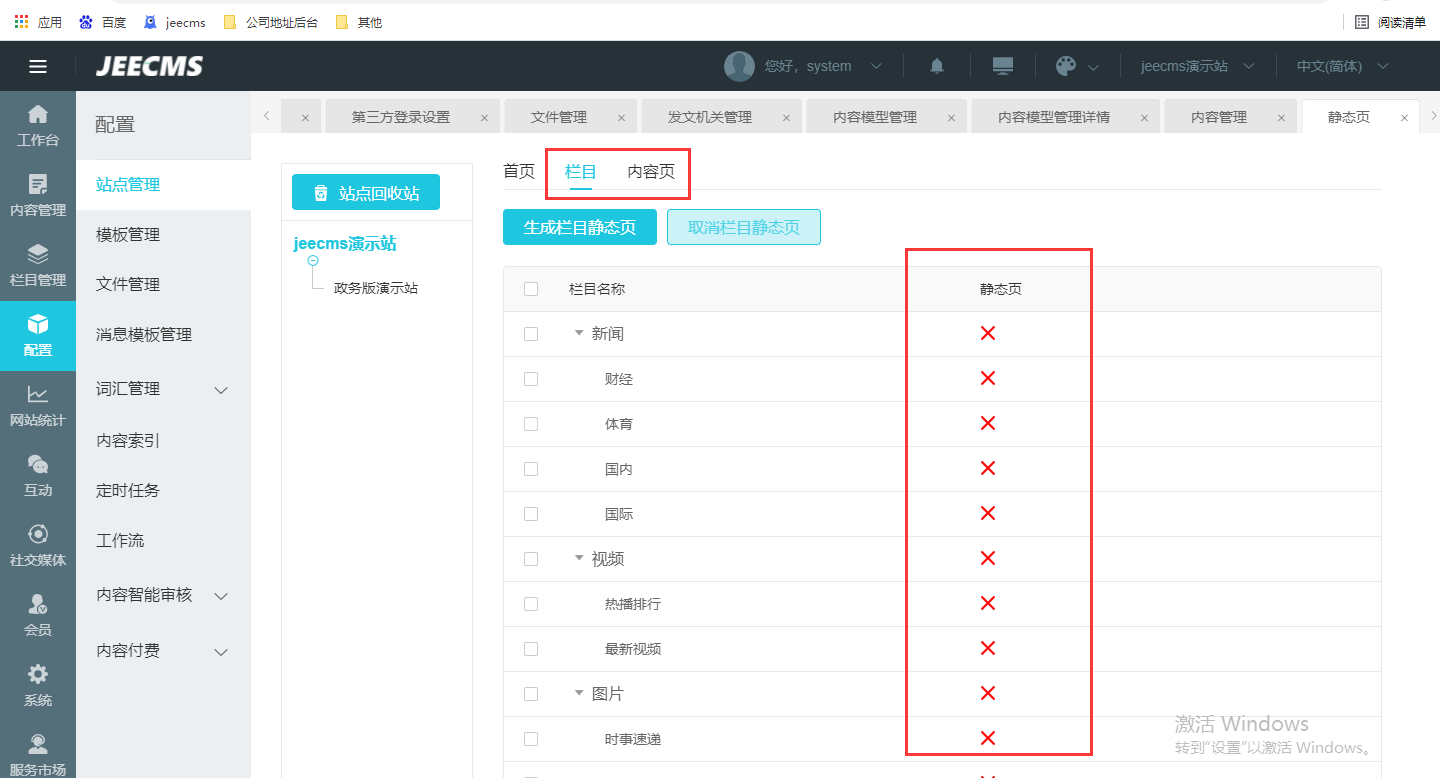The width and height of the screenshot is (1440, 778).
Task: Tick the checkbox for 新闻 row
Action: pyautogui.click(x=531, y=334)
